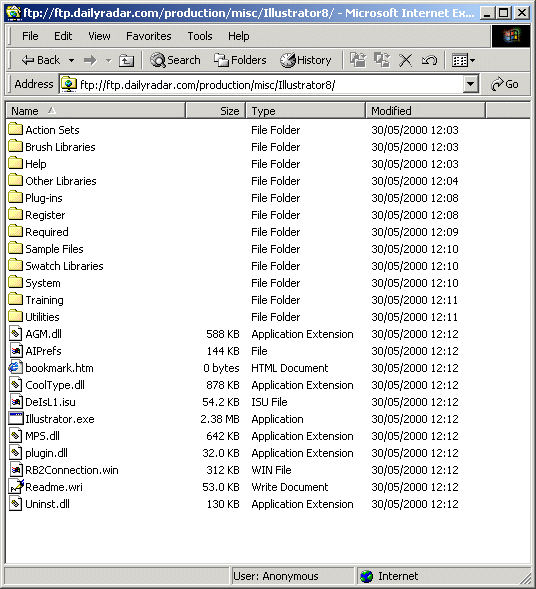Screen dimensions: 536x589
Task: Click the Go button
Action: [x=505, y=84]
